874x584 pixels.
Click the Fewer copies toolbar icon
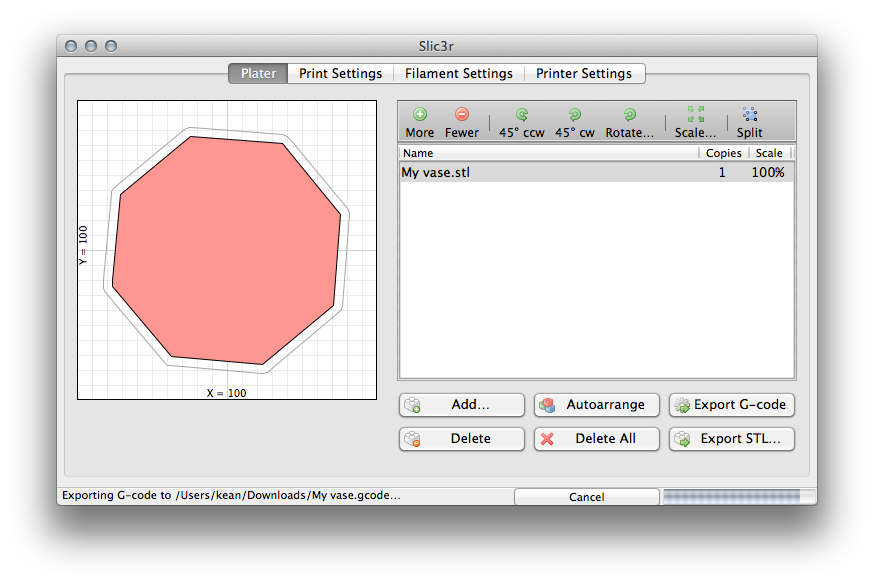pos(461,122)
